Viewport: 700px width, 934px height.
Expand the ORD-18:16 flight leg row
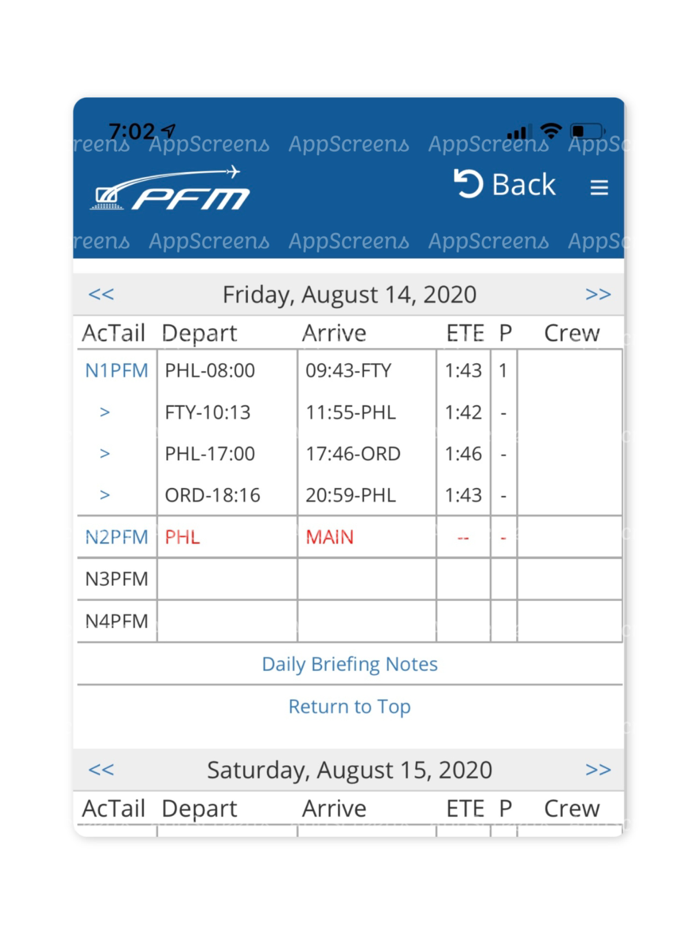(104, 495)
